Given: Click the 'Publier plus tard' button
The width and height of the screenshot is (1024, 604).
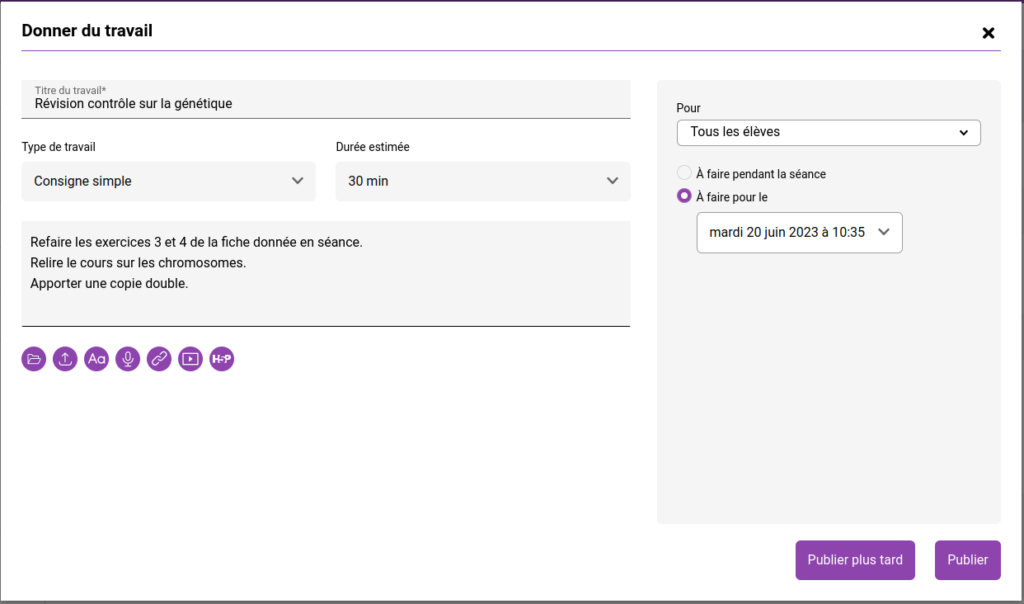Looking at the screenshot, I should (855, 560).
